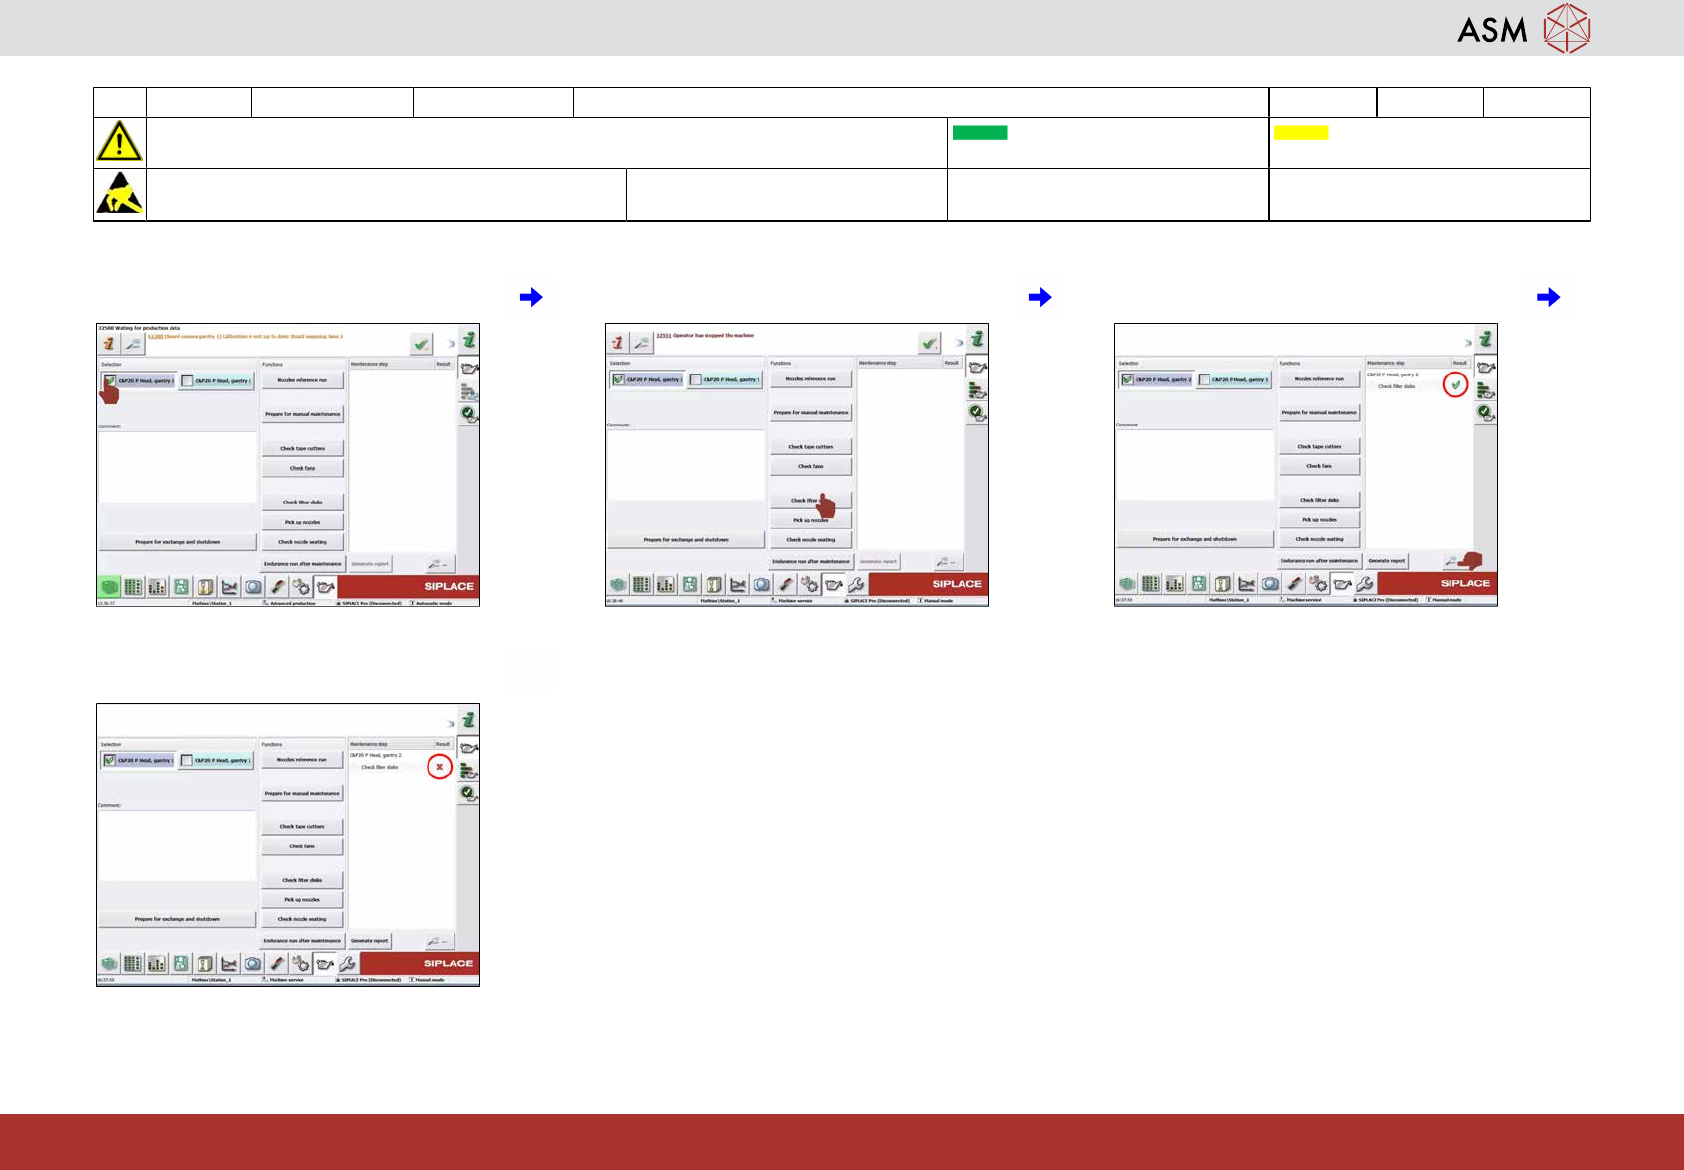Click the green acknowledge checkmark on the 32551 screen
This screenshot has width=1684, height=1170.
[x=930, y=343]
